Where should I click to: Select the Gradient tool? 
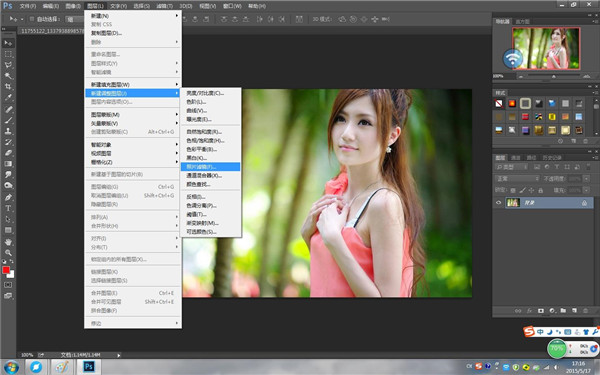[x=8, y=164]
